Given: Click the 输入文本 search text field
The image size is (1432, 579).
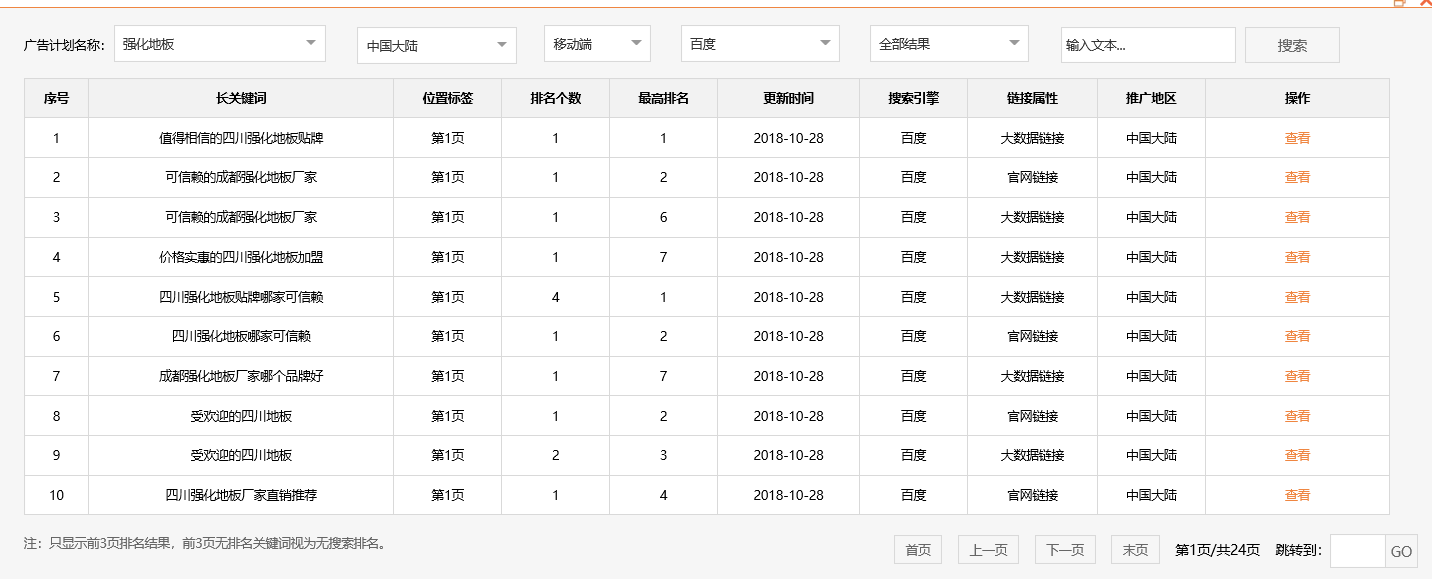Looking at the screenshot, I should point(1147,45).
